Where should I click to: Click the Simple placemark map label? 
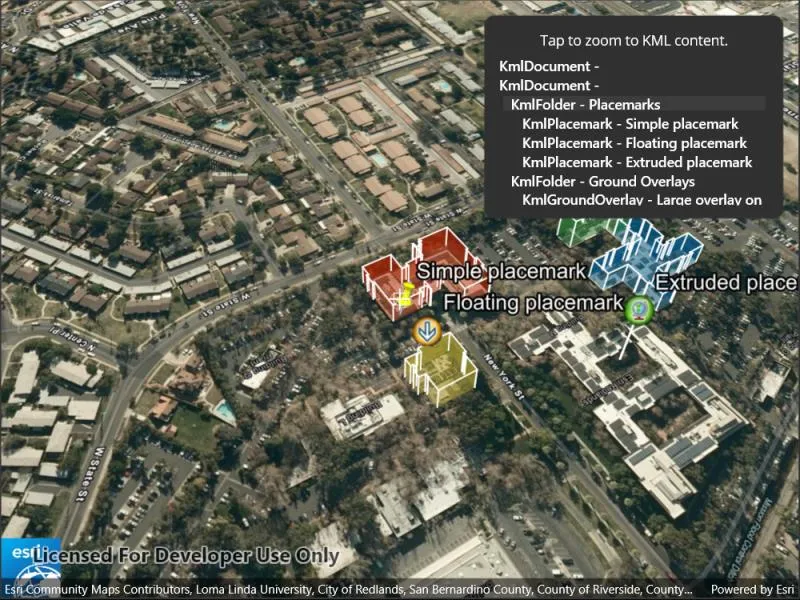tap(501, 271)
